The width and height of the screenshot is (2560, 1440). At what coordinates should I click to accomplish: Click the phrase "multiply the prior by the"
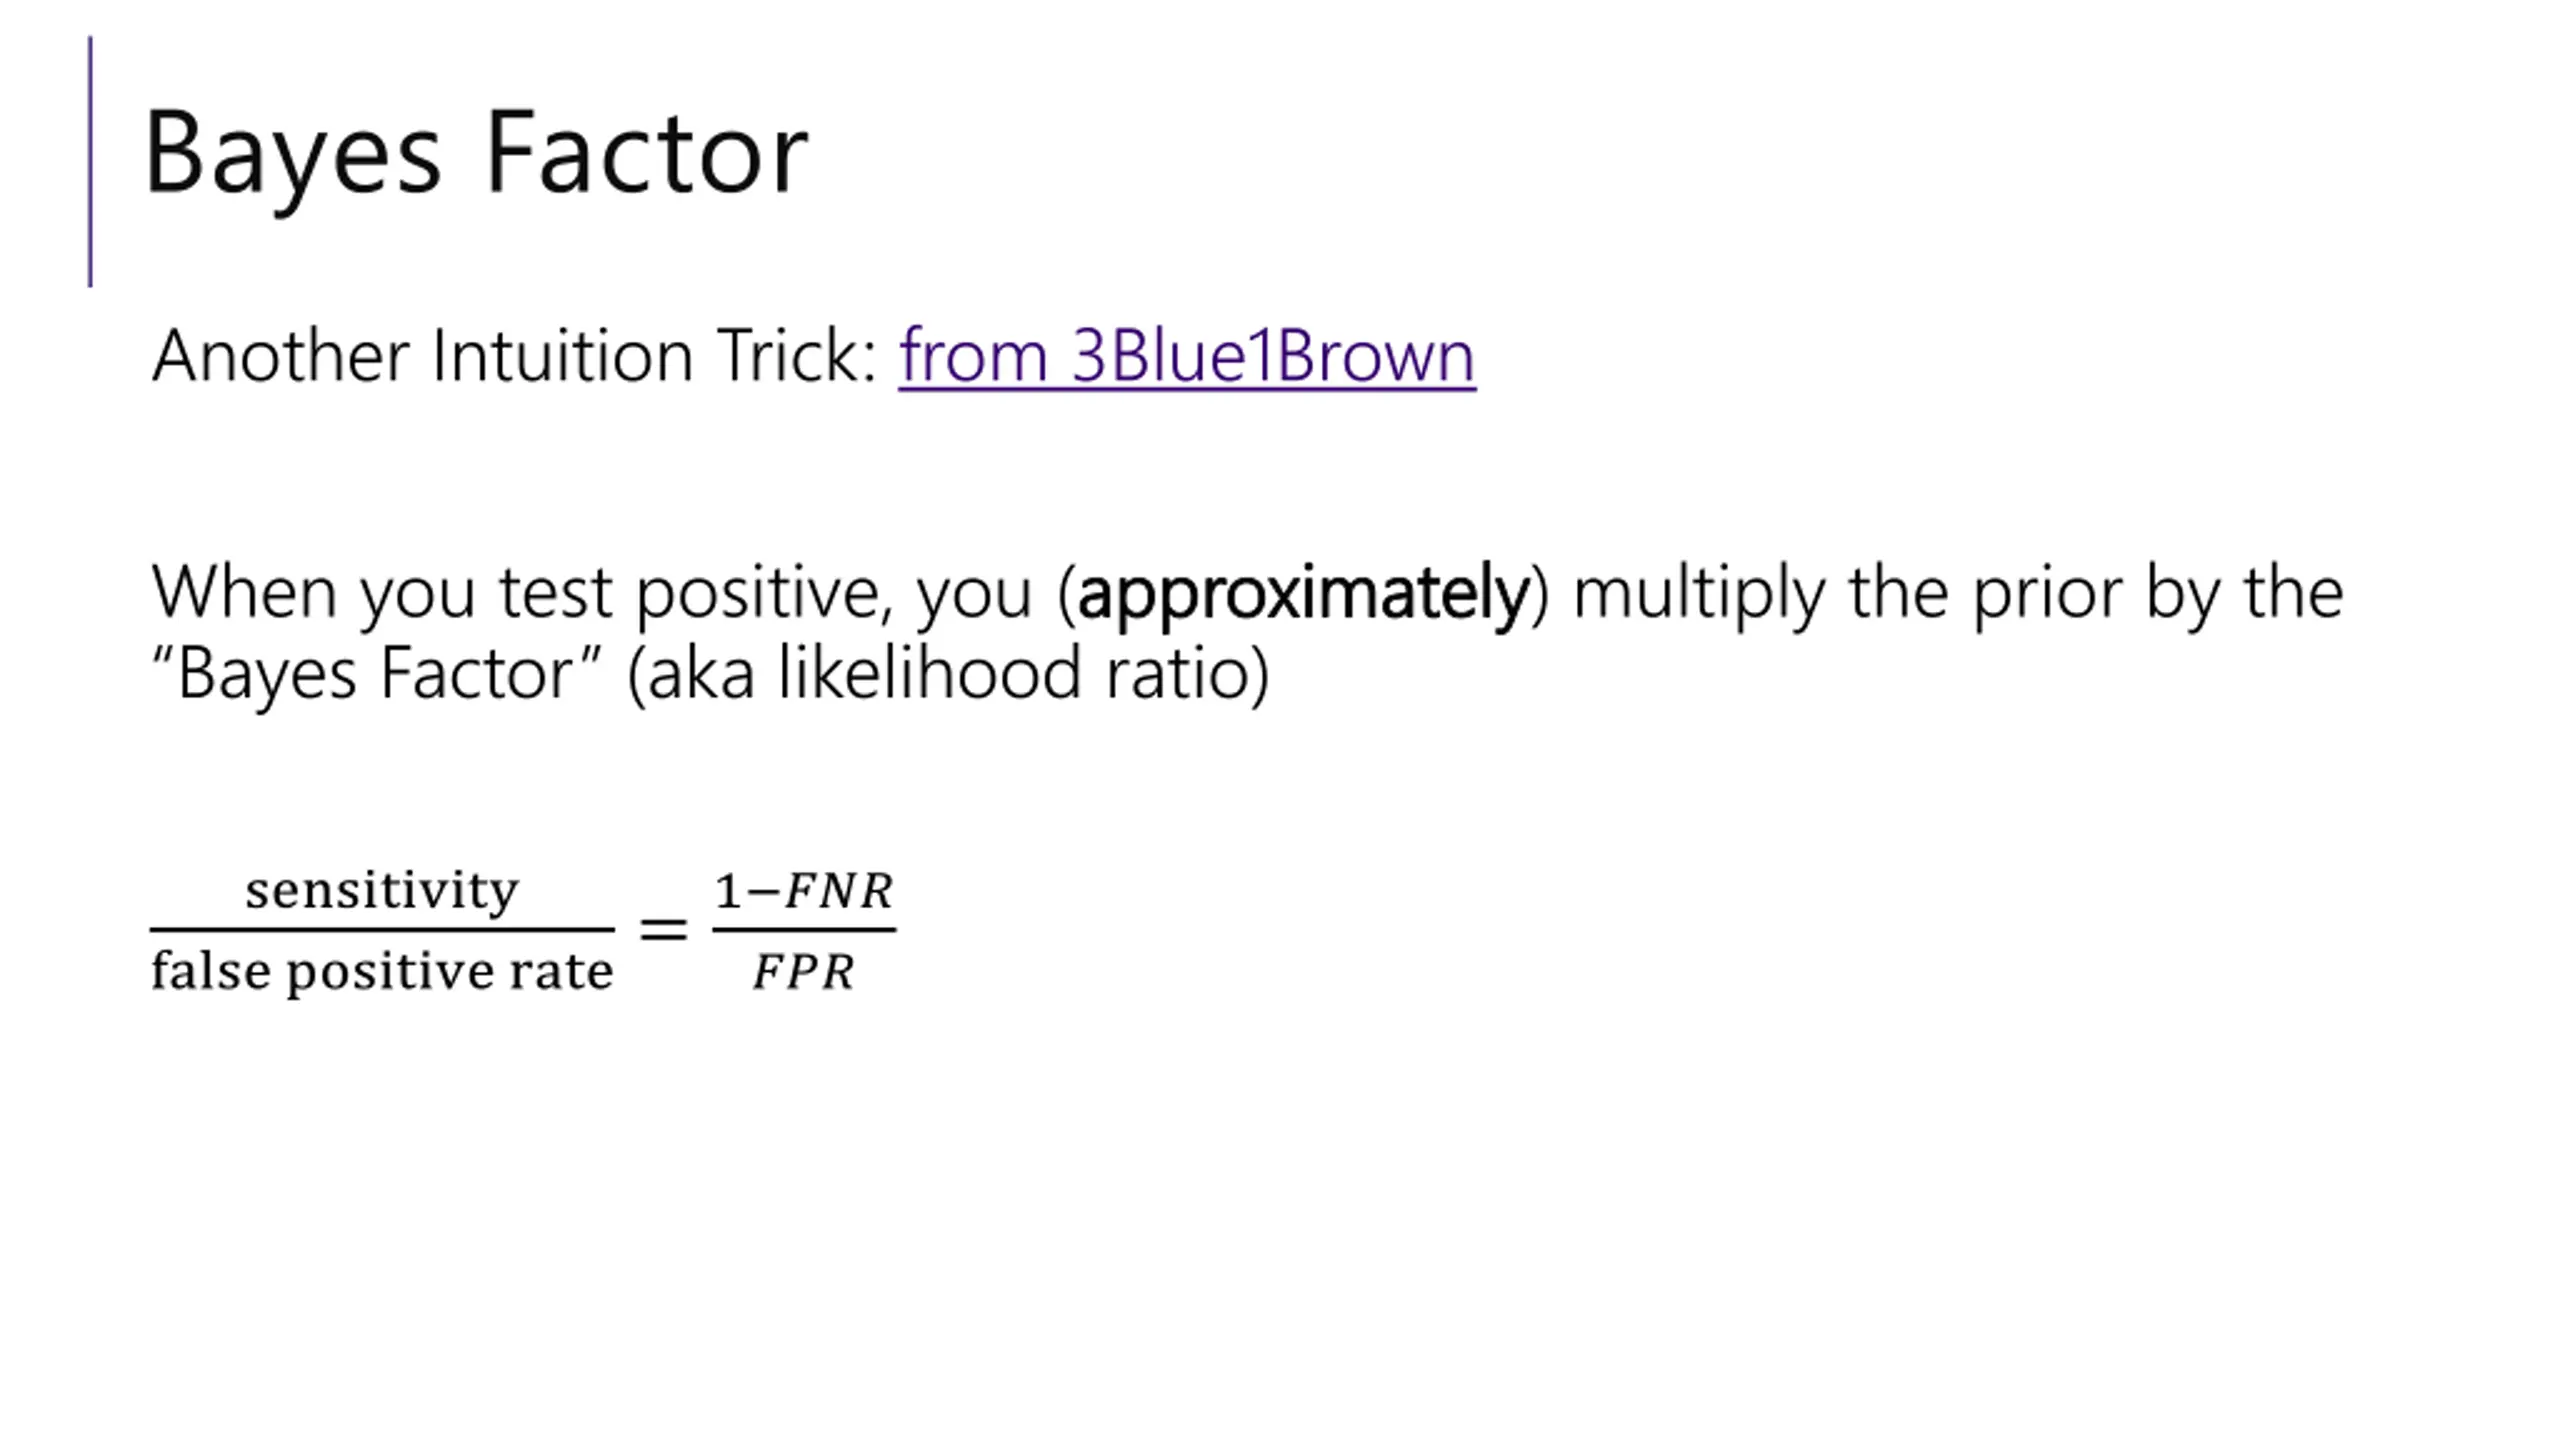click(x=1958, y=592)
